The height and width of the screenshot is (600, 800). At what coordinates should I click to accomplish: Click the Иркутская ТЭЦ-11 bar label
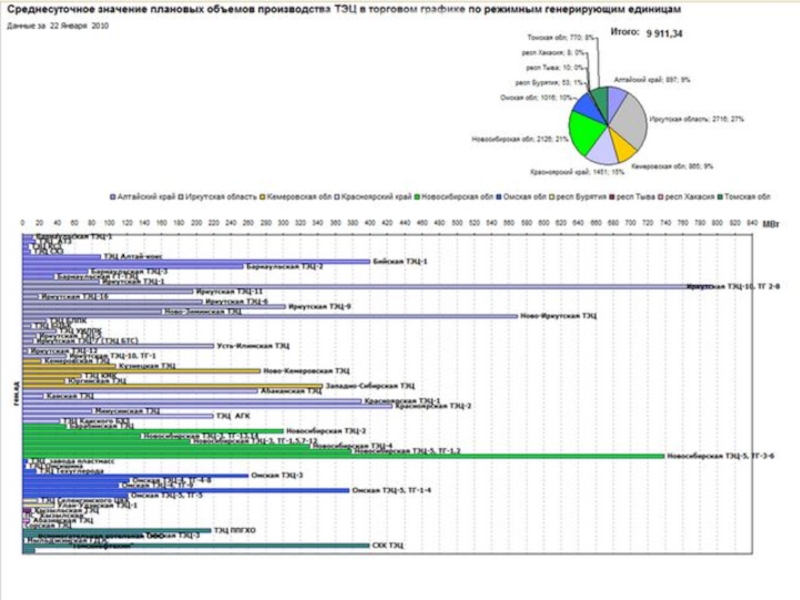pos(229,292)
